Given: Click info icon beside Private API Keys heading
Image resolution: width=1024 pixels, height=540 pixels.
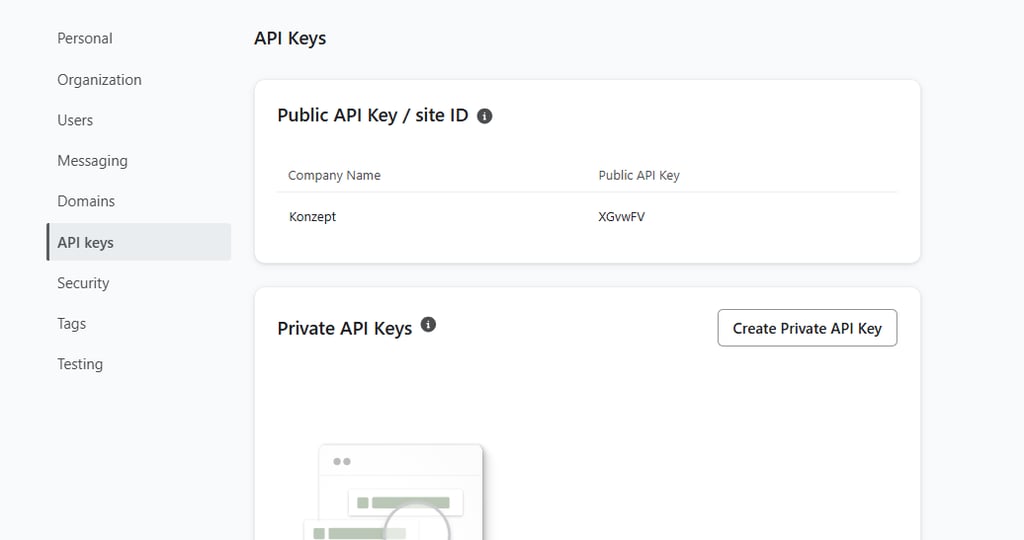Looking at the screenshot, I should (x=428, y=325).
